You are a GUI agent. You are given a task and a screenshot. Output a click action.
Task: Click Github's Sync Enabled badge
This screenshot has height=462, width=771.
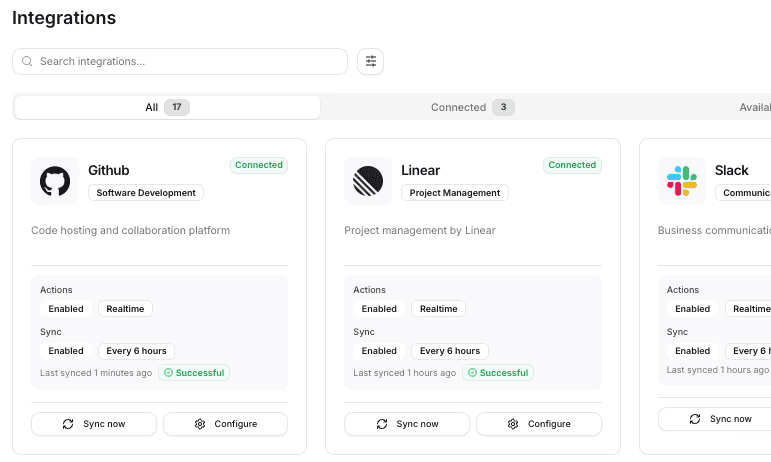[x=66, y=351]
